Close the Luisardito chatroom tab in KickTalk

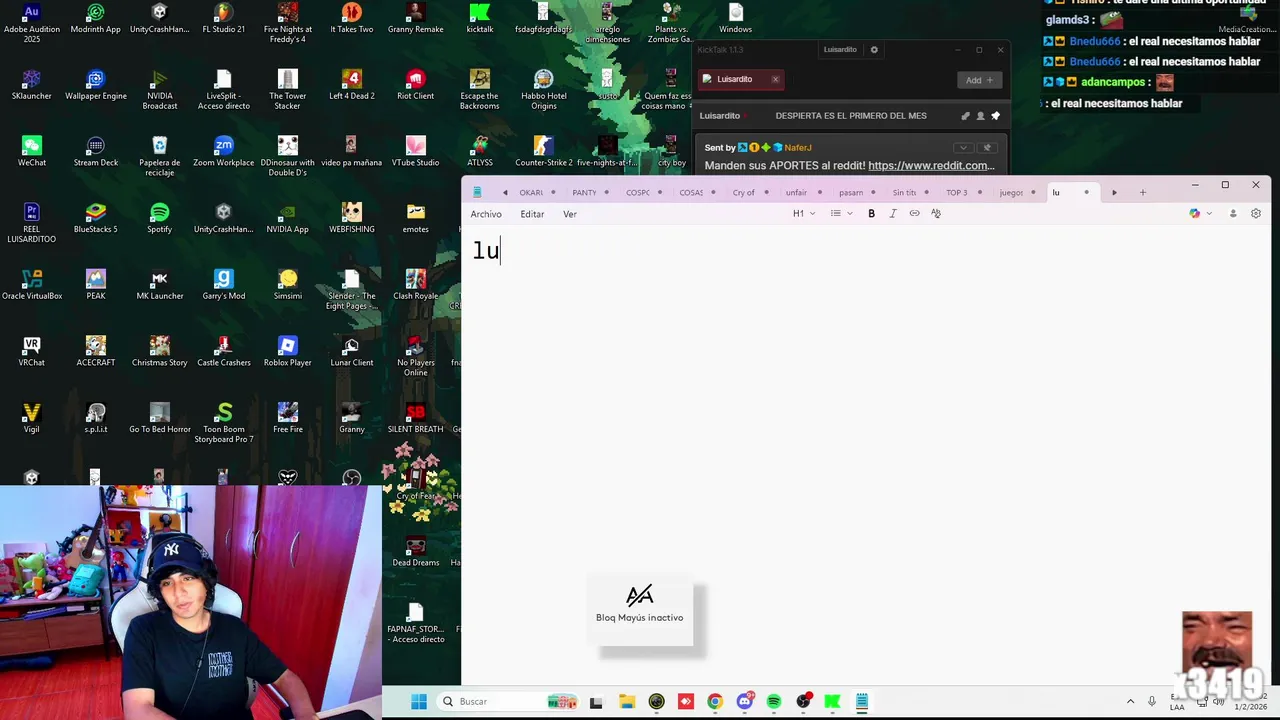pos(775,79)
